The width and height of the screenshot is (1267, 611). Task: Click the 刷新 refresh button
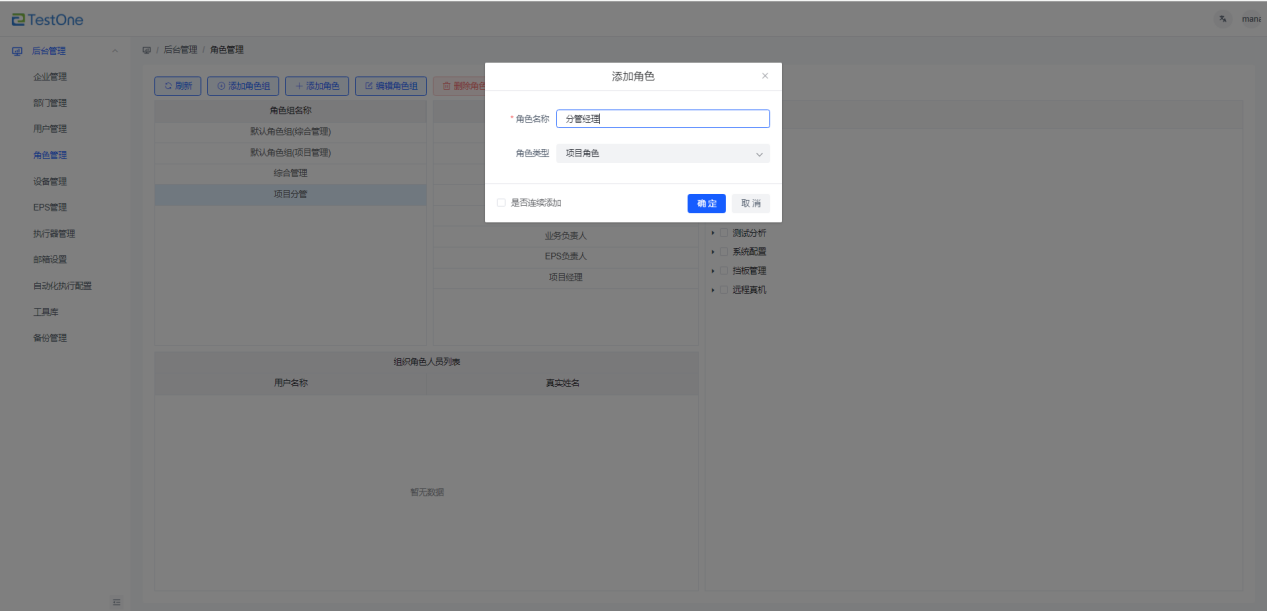pyautogui.click(x=178, y=86)
